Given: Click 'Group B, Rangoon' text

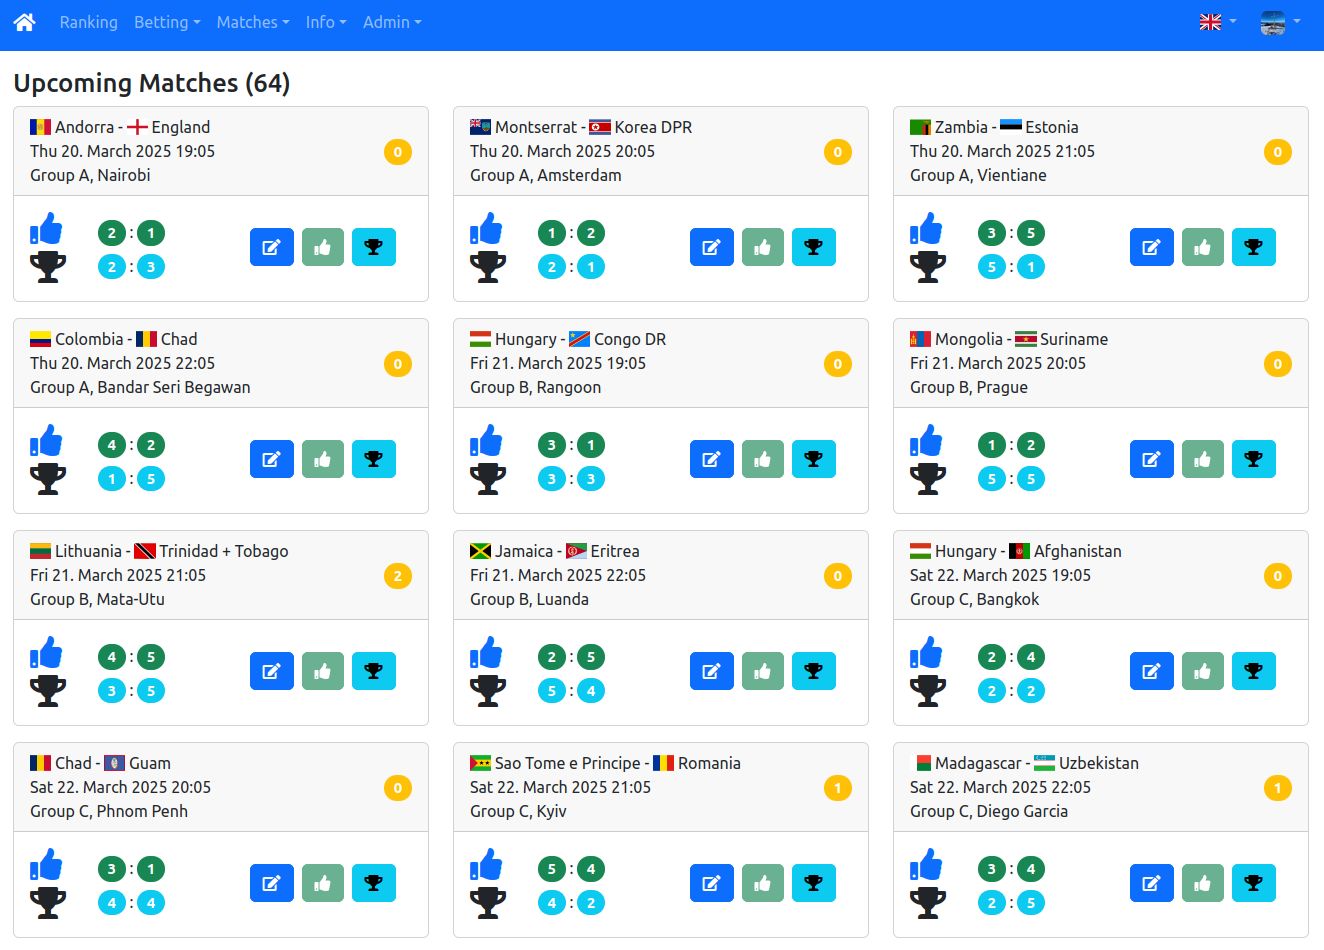Looking at the screenshot, I should click(536, 387).
